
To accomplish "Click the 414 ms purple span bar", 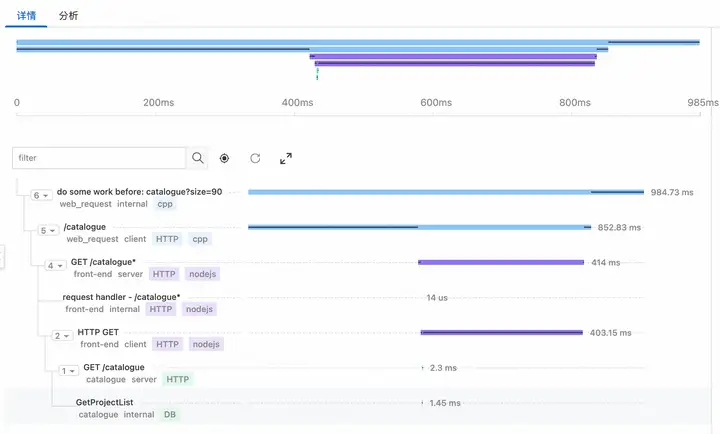I will click(500, 262).
